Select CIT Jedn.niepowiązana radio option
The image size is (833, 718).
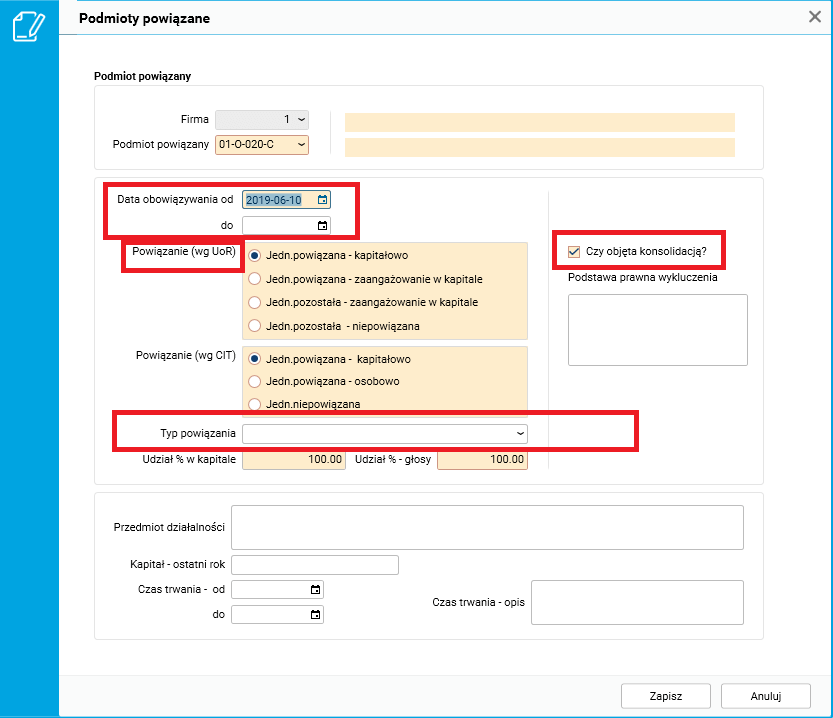click(x=256, y=404)
